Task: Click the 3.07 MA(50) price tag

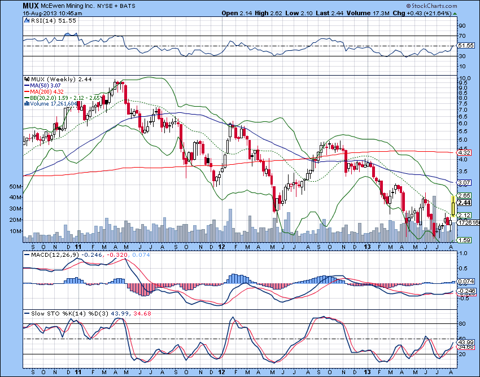Action: click(465, 183)
